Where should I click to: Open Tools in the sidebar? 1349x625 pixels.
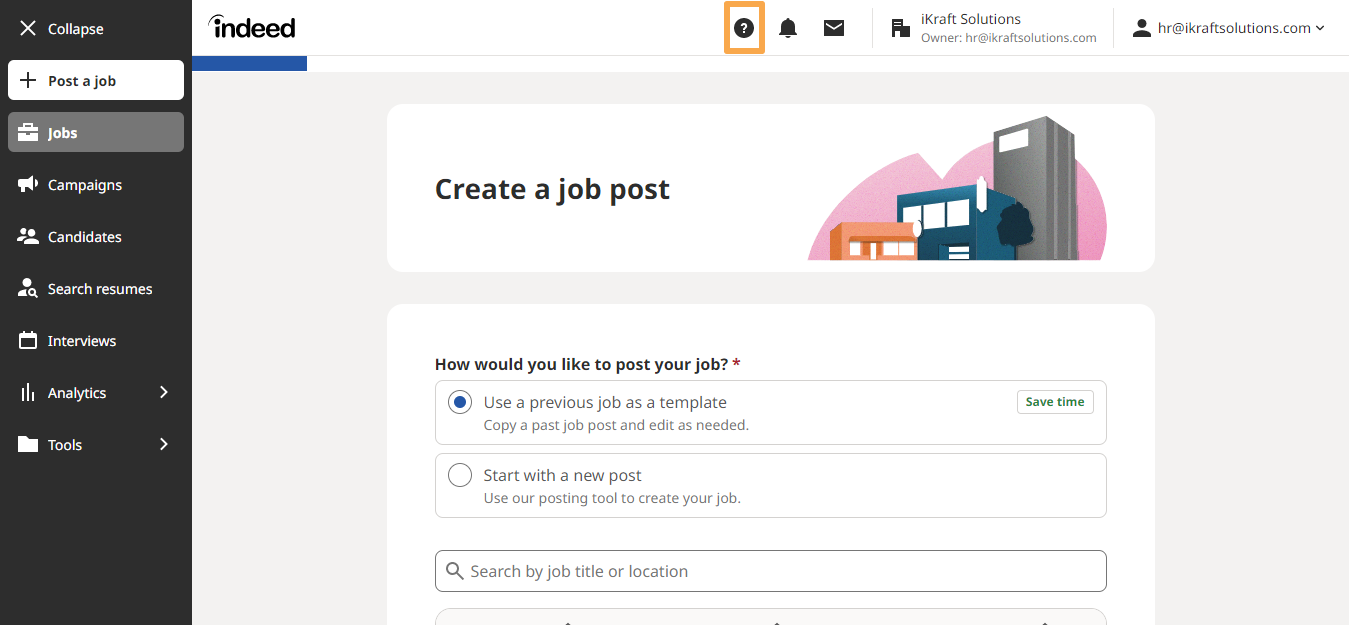click(65, 445)
